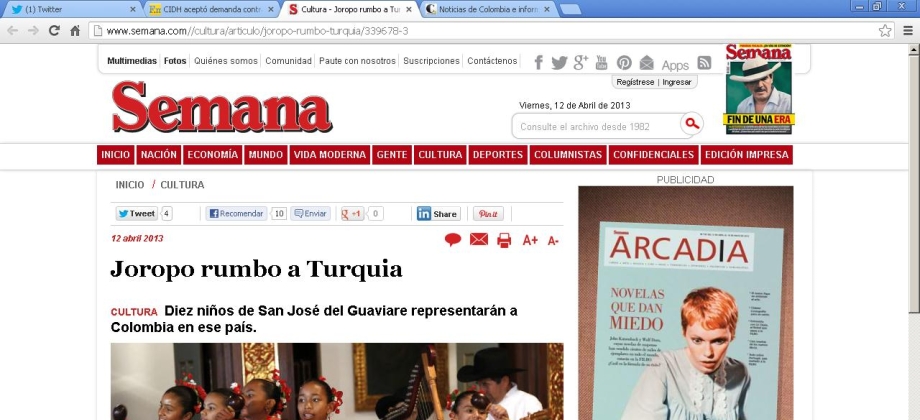Open the COLUMNISTAS section
The height and width of the screenshot is (420, 920).
pos(568,155)
